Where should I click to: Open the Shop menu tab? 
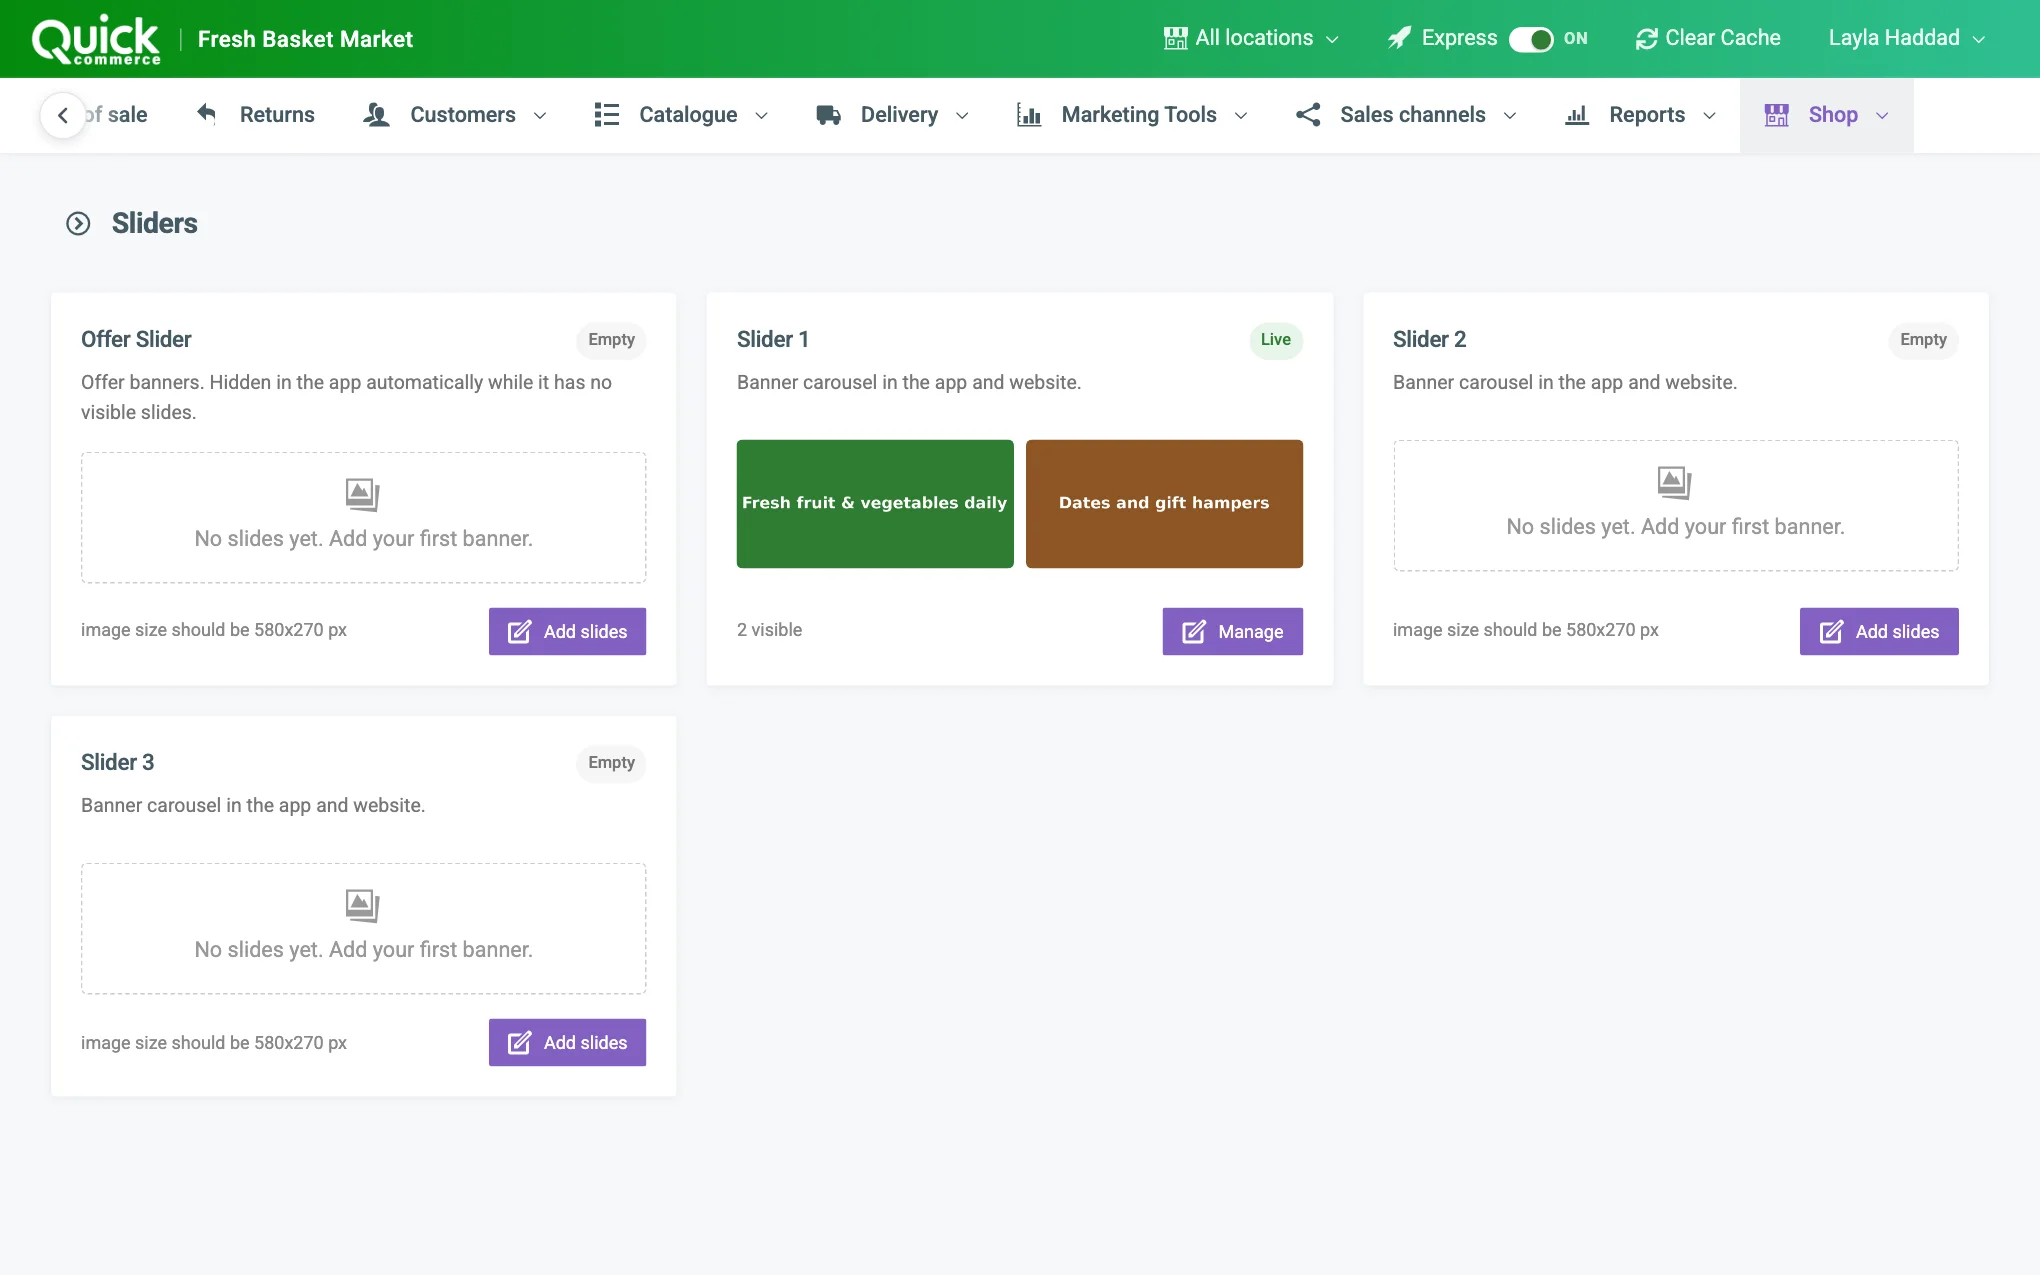point(1826,115)
